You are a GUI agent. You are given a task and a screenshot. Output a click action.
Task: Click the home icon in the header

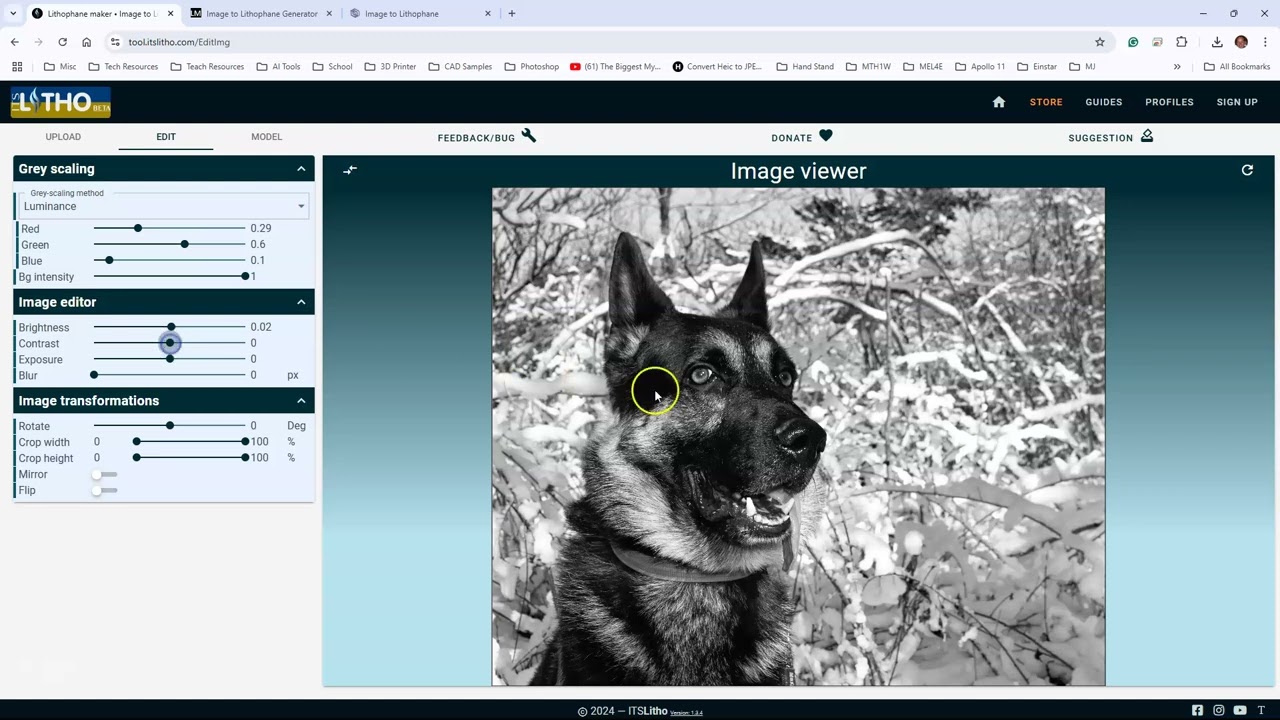click(998, 102)
